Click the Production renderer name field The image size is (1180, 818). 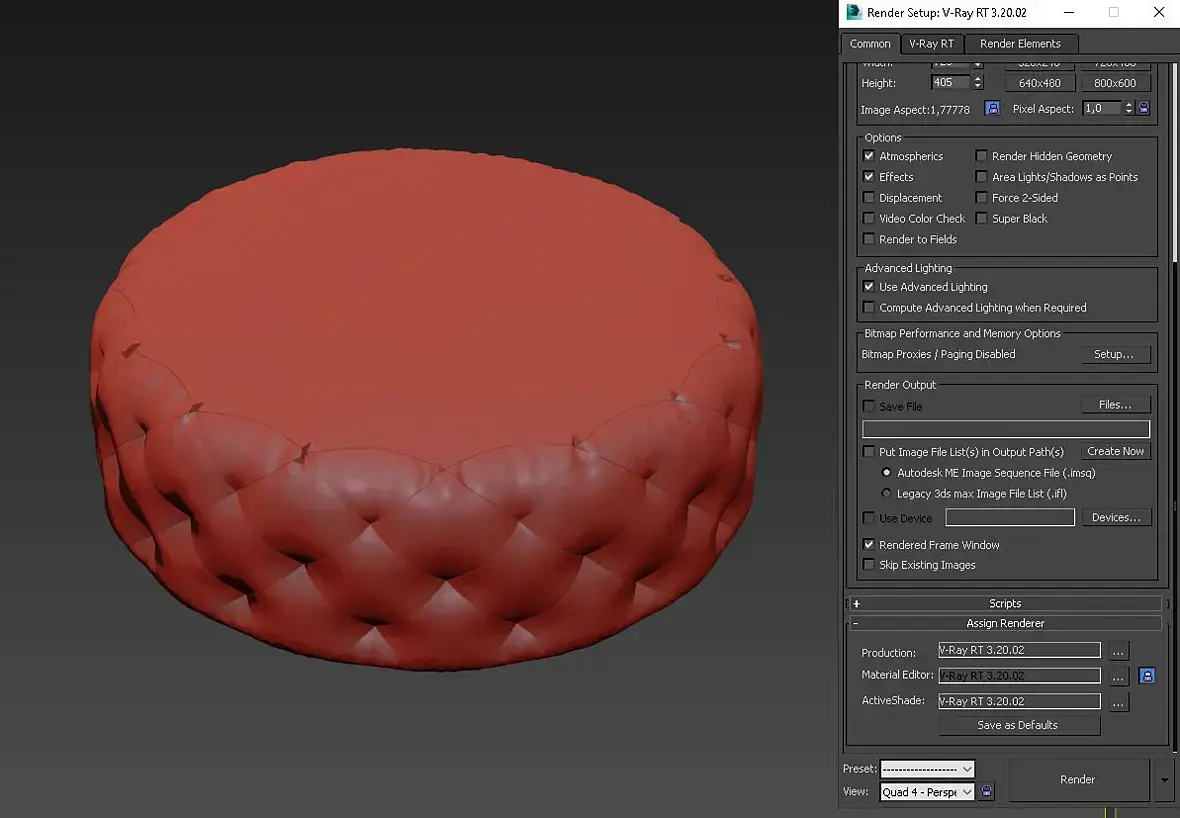(x=1019, y=650)
